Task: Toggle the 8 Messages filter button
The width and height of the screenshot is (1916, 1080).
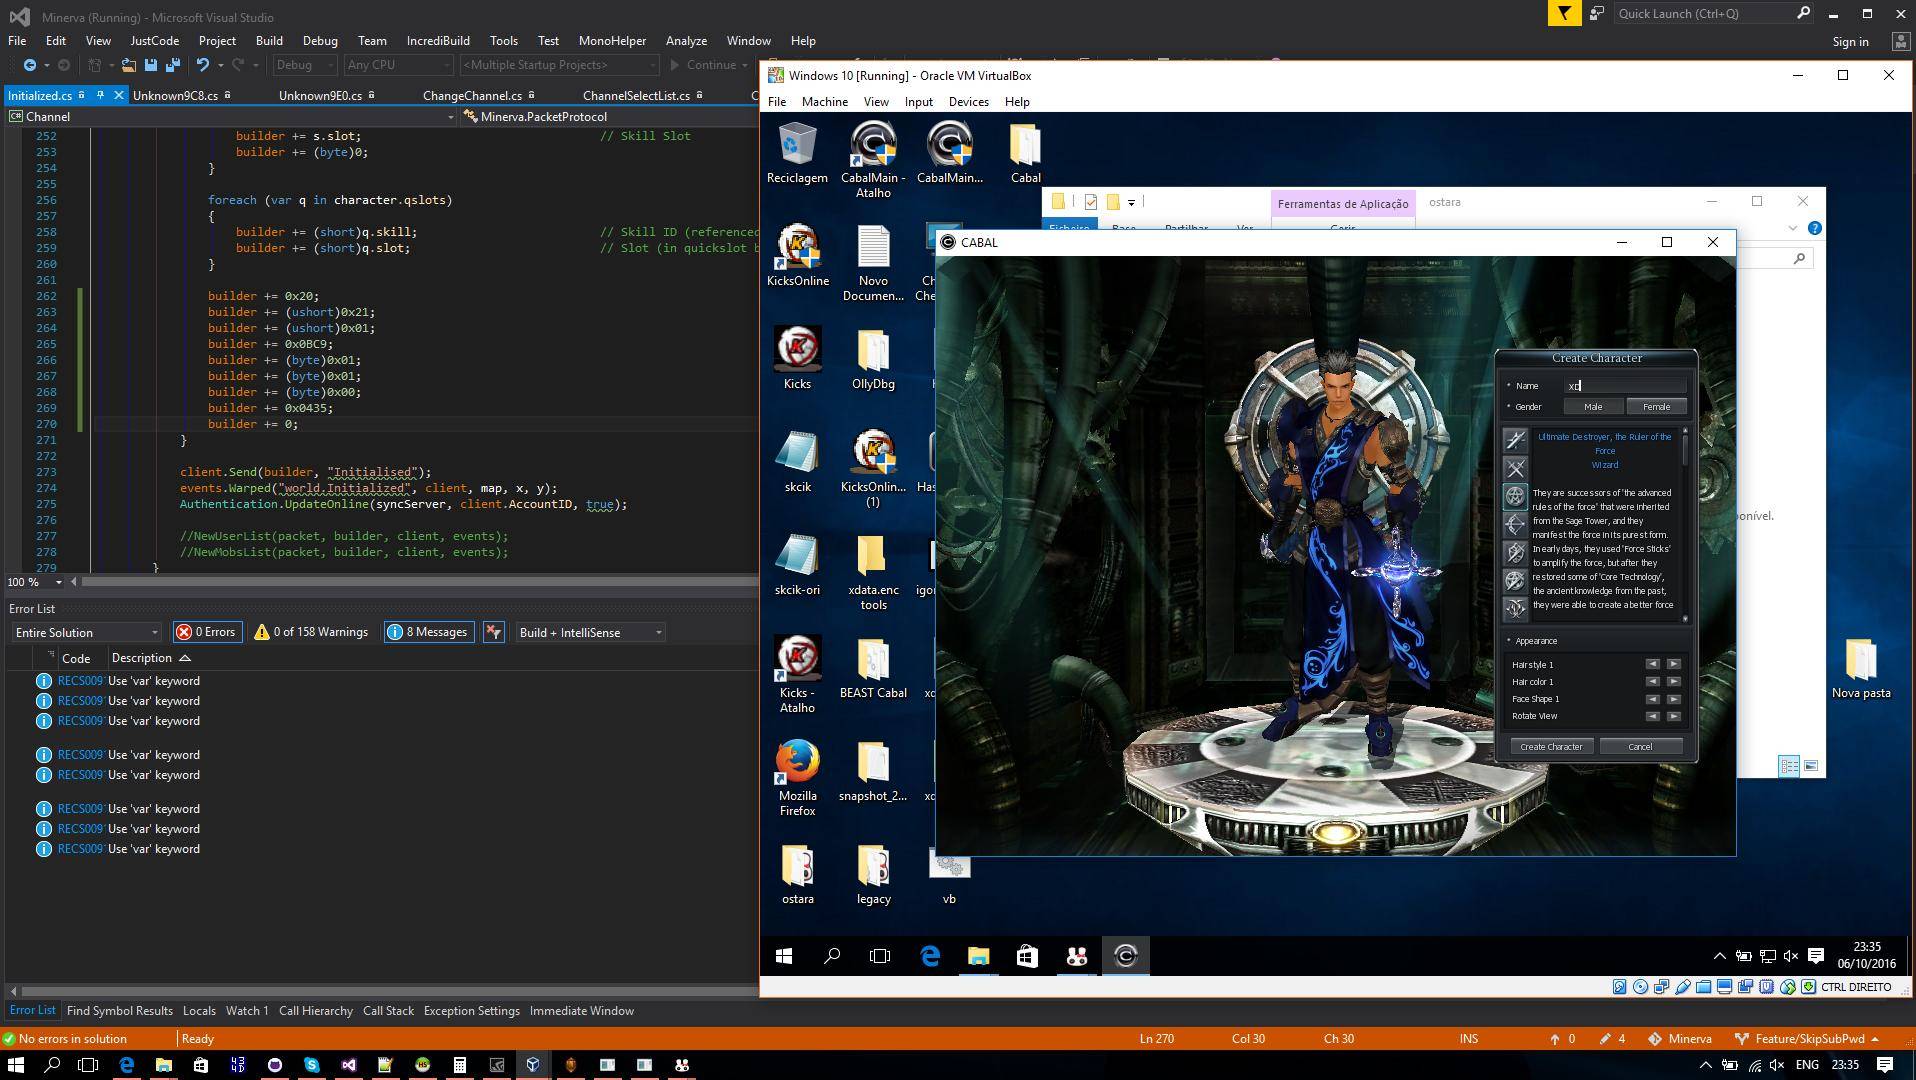Action: (x=428, y=632)
